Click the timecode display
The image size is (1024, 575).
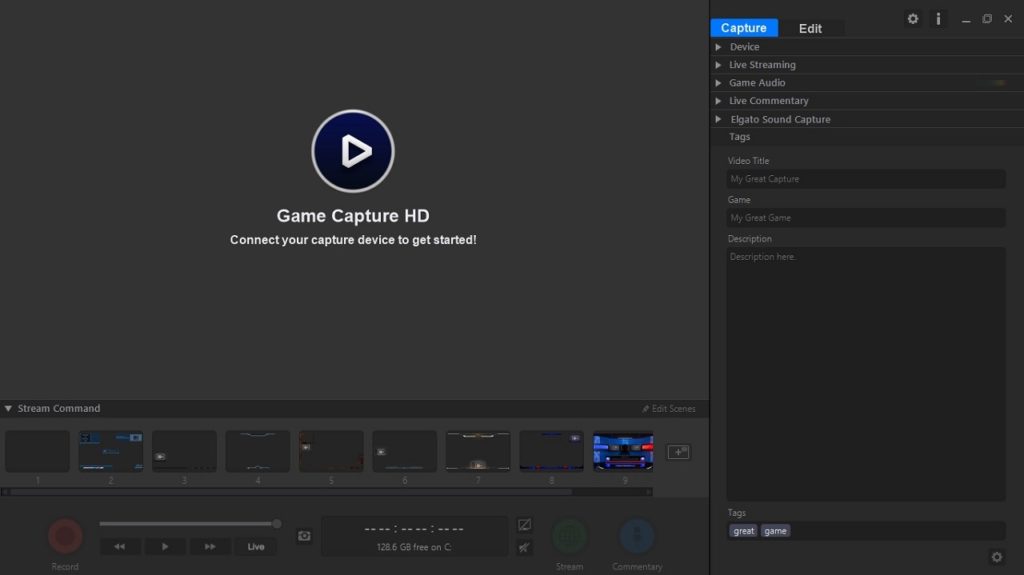click(414, 529)
